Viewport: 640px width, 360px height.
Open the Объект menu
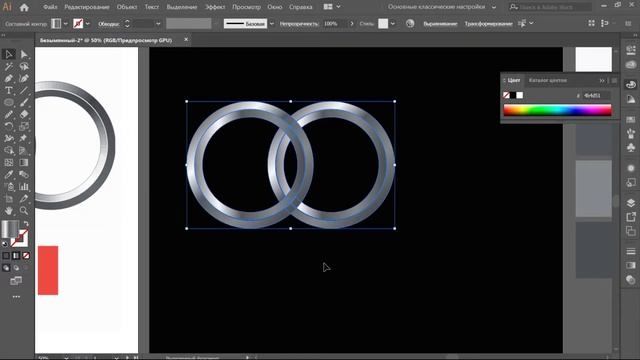[x=127, y=7]
